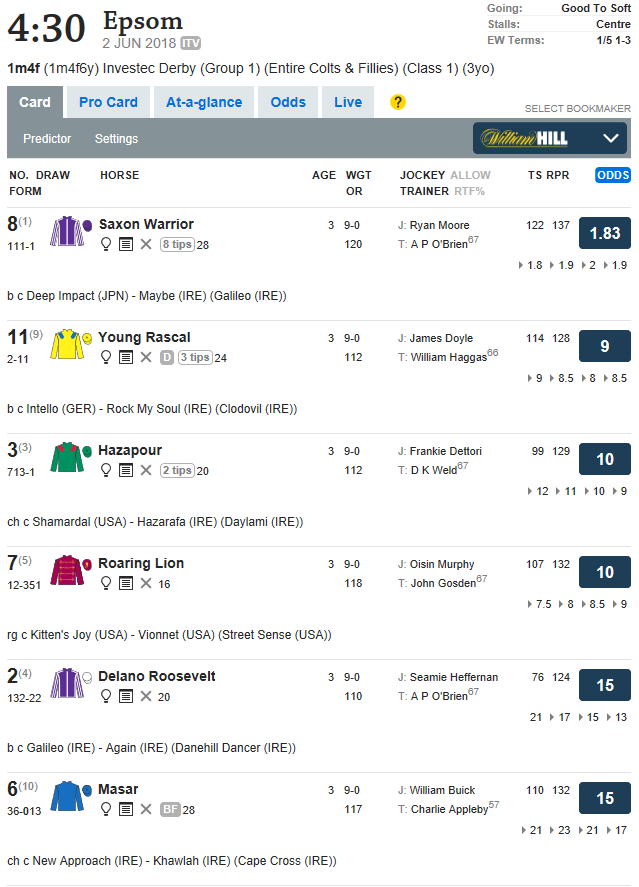Click the X icon beside Saxon Warrior
This screenshot has height=887, width=639.
tap(146, 244)
